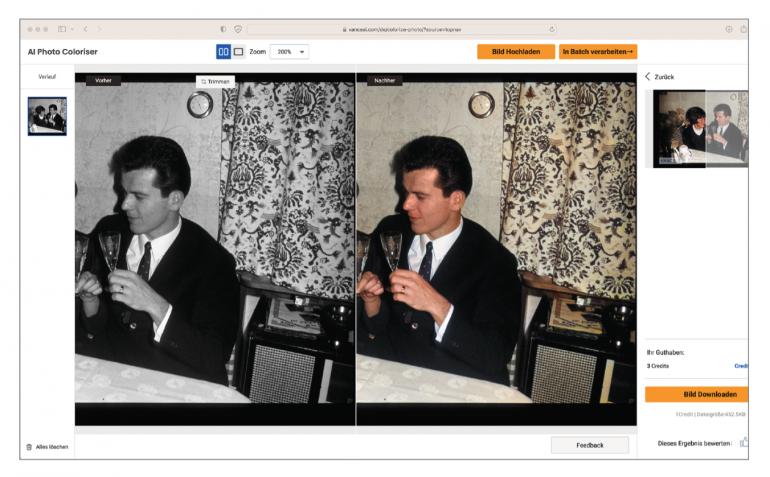770x477 pixels.
Task: Click the Bild Downloaden button
Action: pyautogui.click(x=697, y=394)
